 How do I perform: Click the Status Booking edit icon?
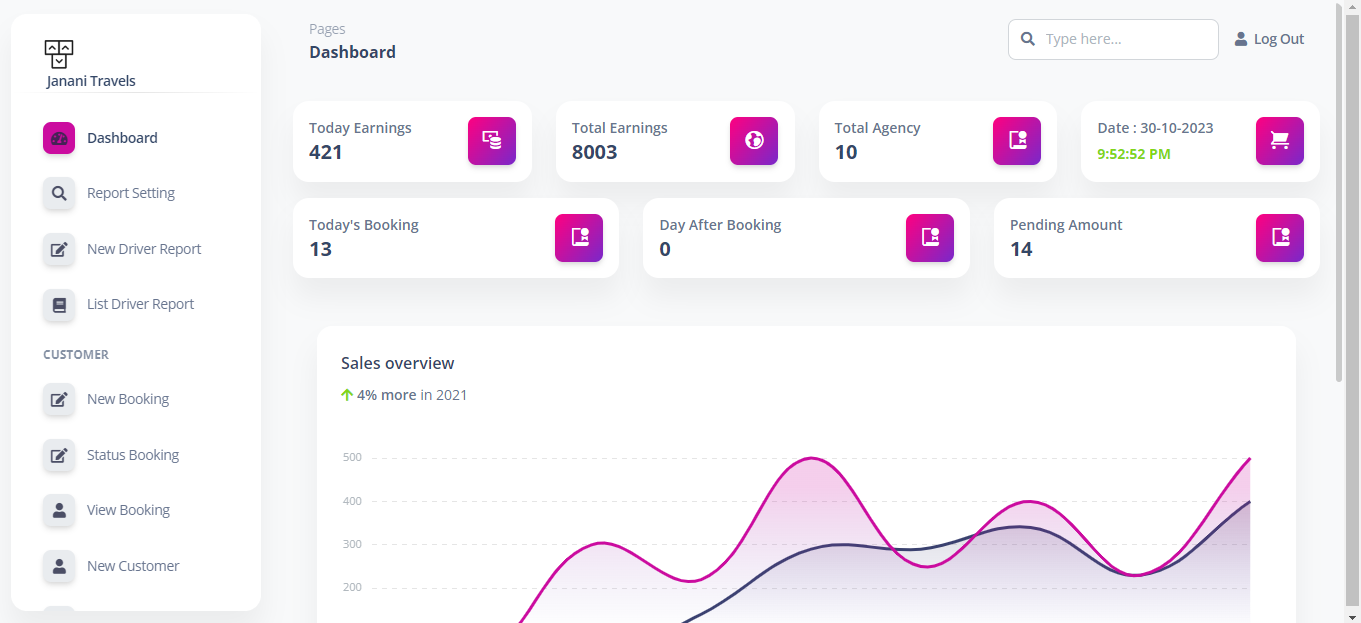(x=59, y=455)
